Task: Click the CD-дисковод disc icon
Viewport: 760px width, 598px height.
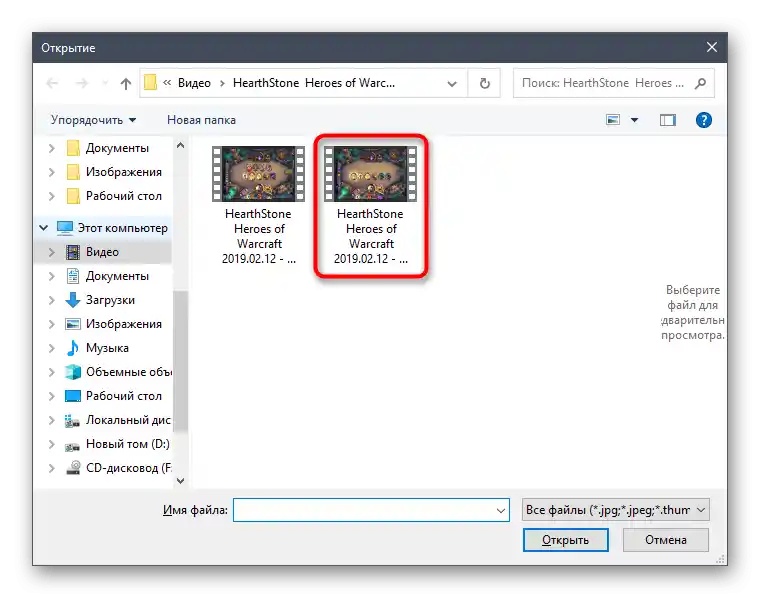Action: (x=73, y=467)
